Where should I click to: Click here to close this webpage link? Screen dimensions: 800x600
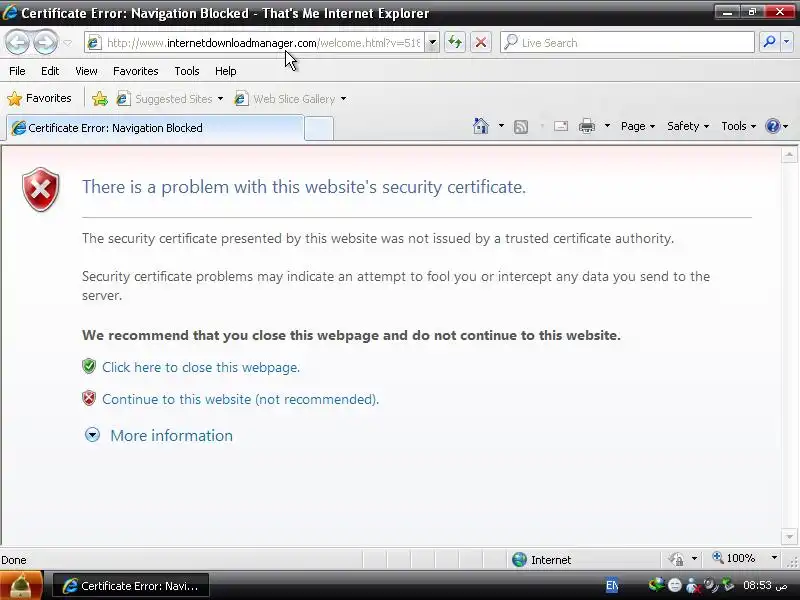(201, 367)
